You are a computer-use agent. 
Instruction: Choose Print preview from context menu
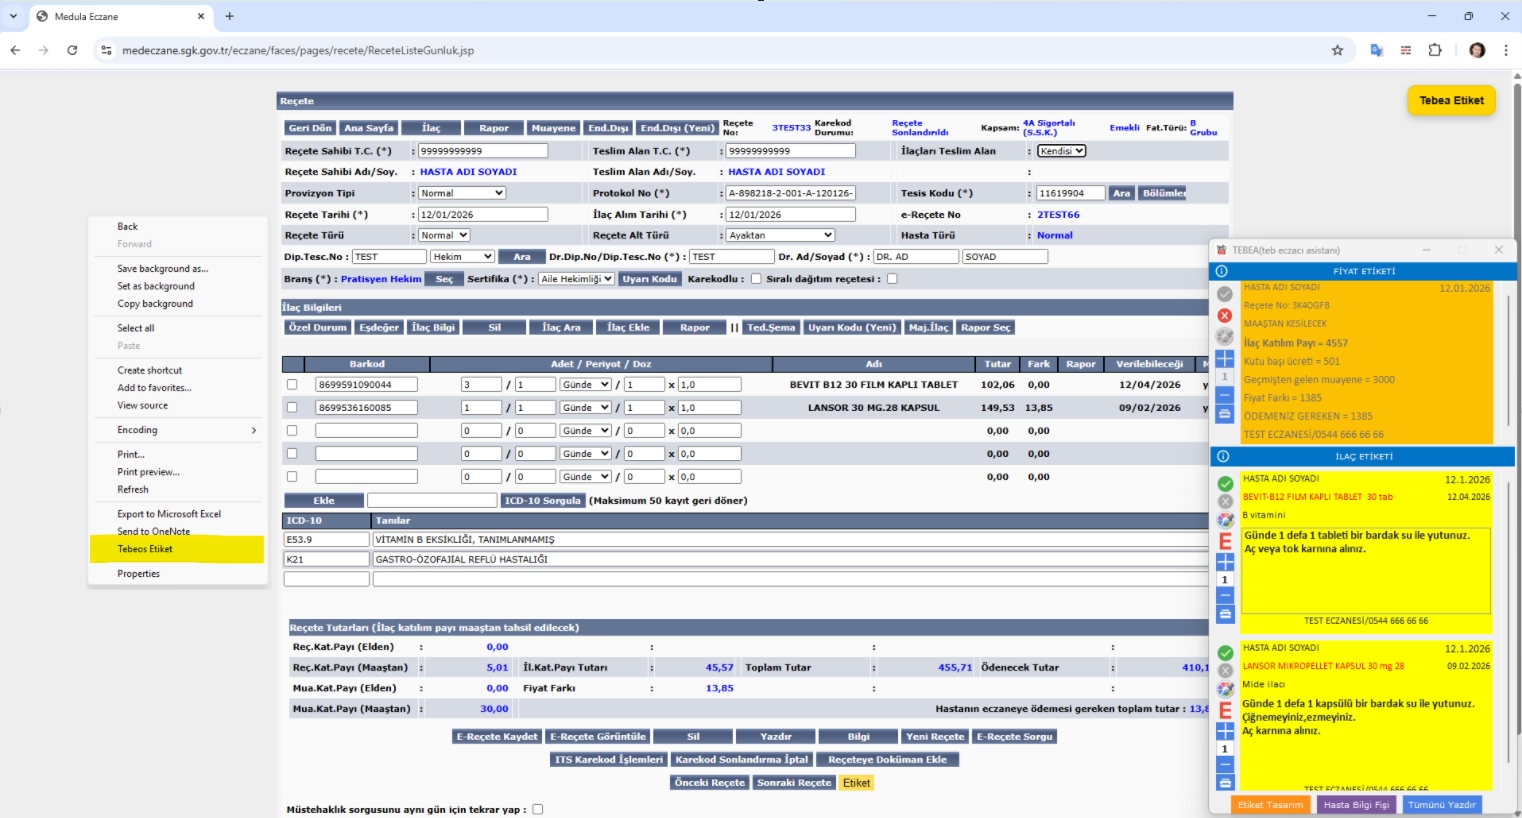pos(148,472)
